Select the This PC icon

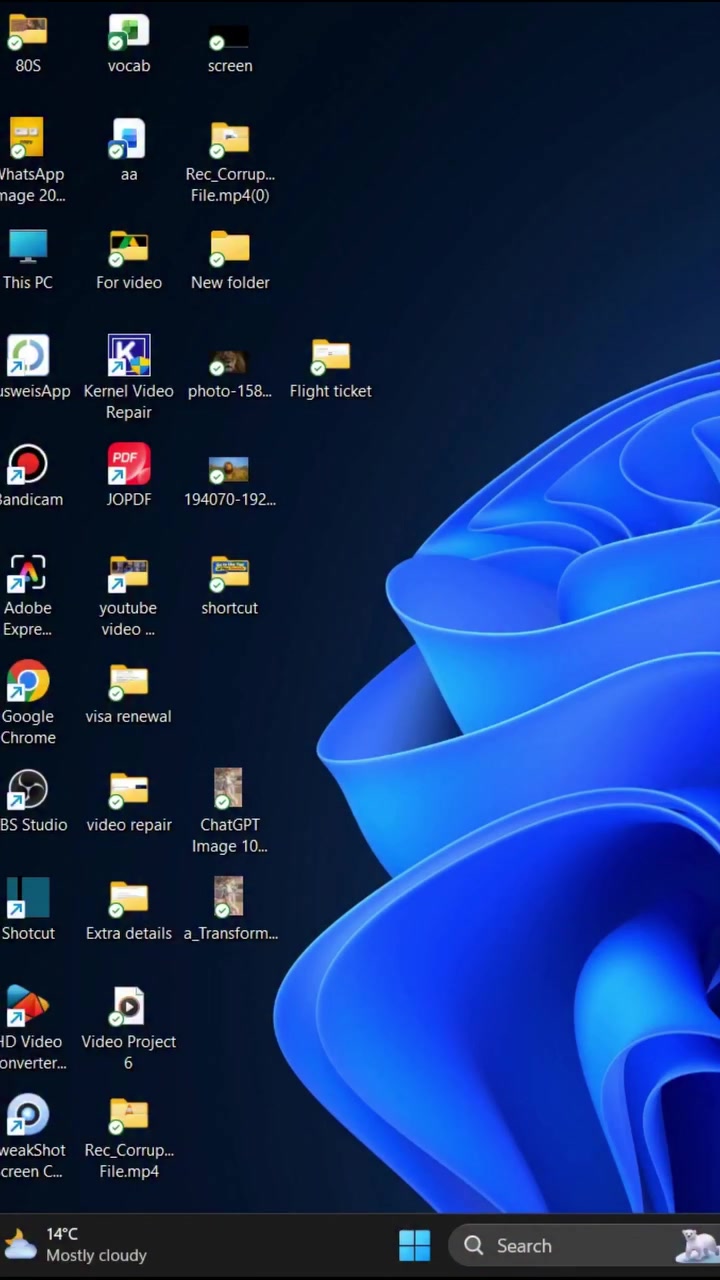point(27,247)
